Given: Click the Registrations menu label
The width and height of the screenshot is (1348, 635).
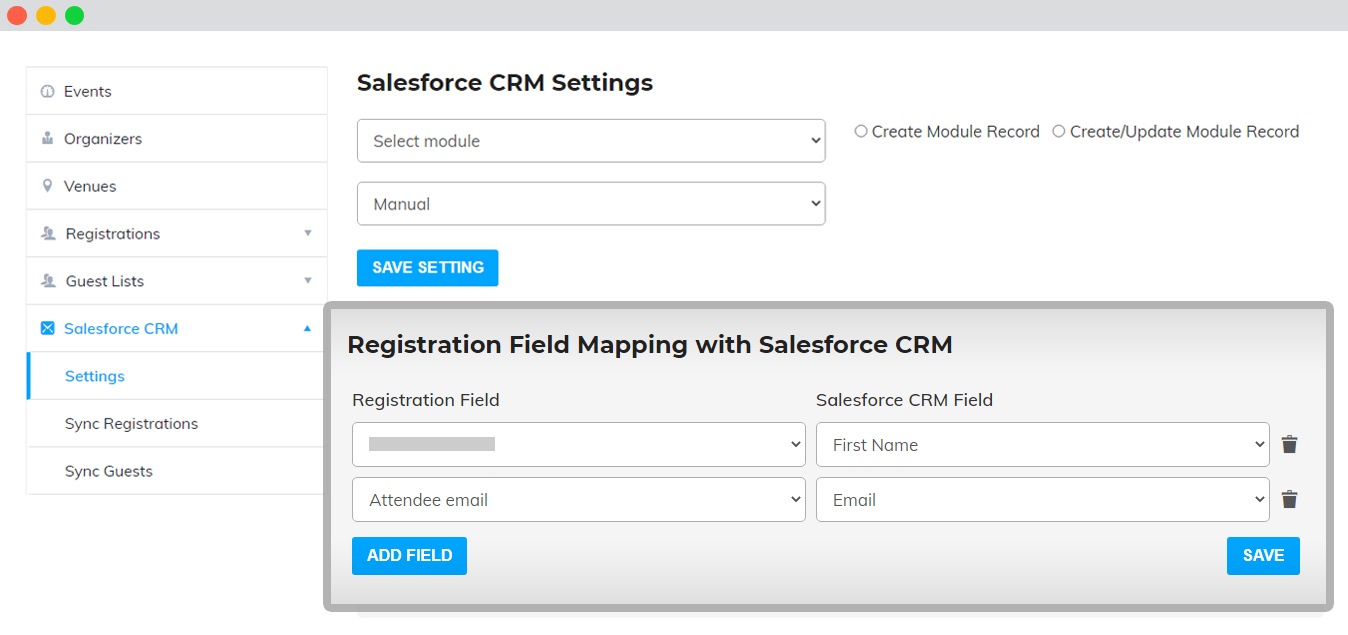Looking at the screenshot, I should 113,234.
